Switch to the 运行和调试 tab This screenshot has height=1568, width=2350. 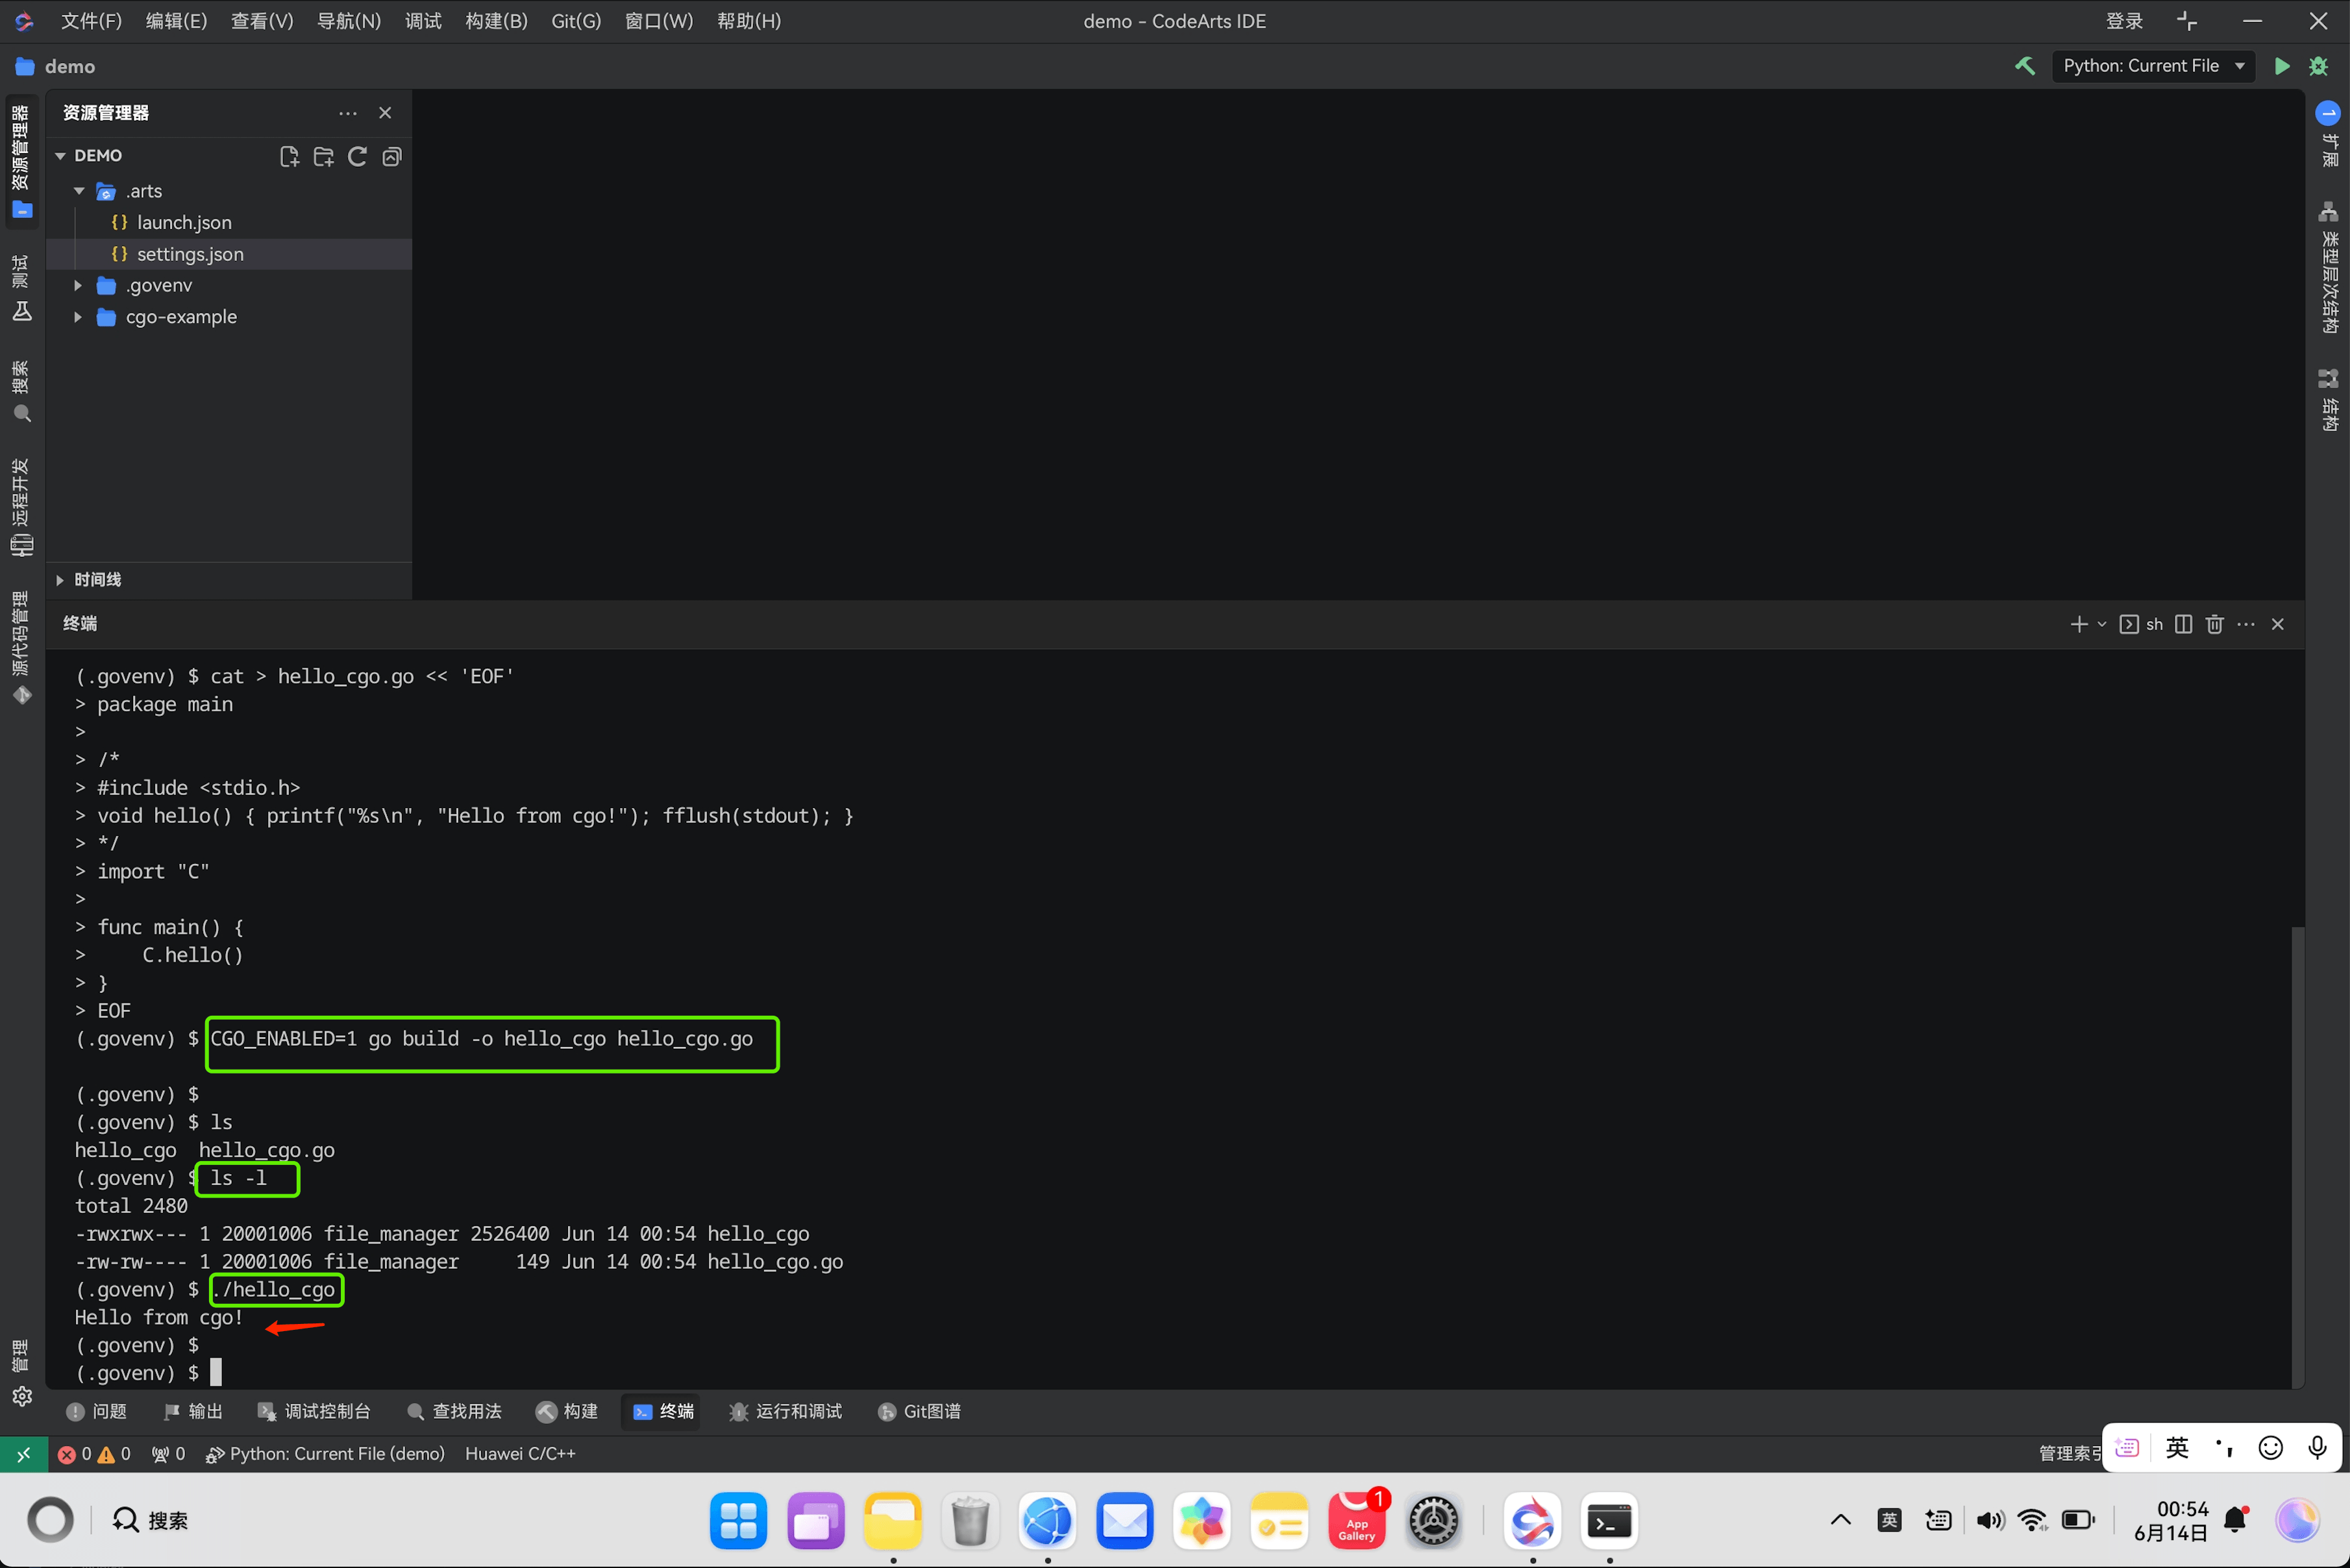785,1411
